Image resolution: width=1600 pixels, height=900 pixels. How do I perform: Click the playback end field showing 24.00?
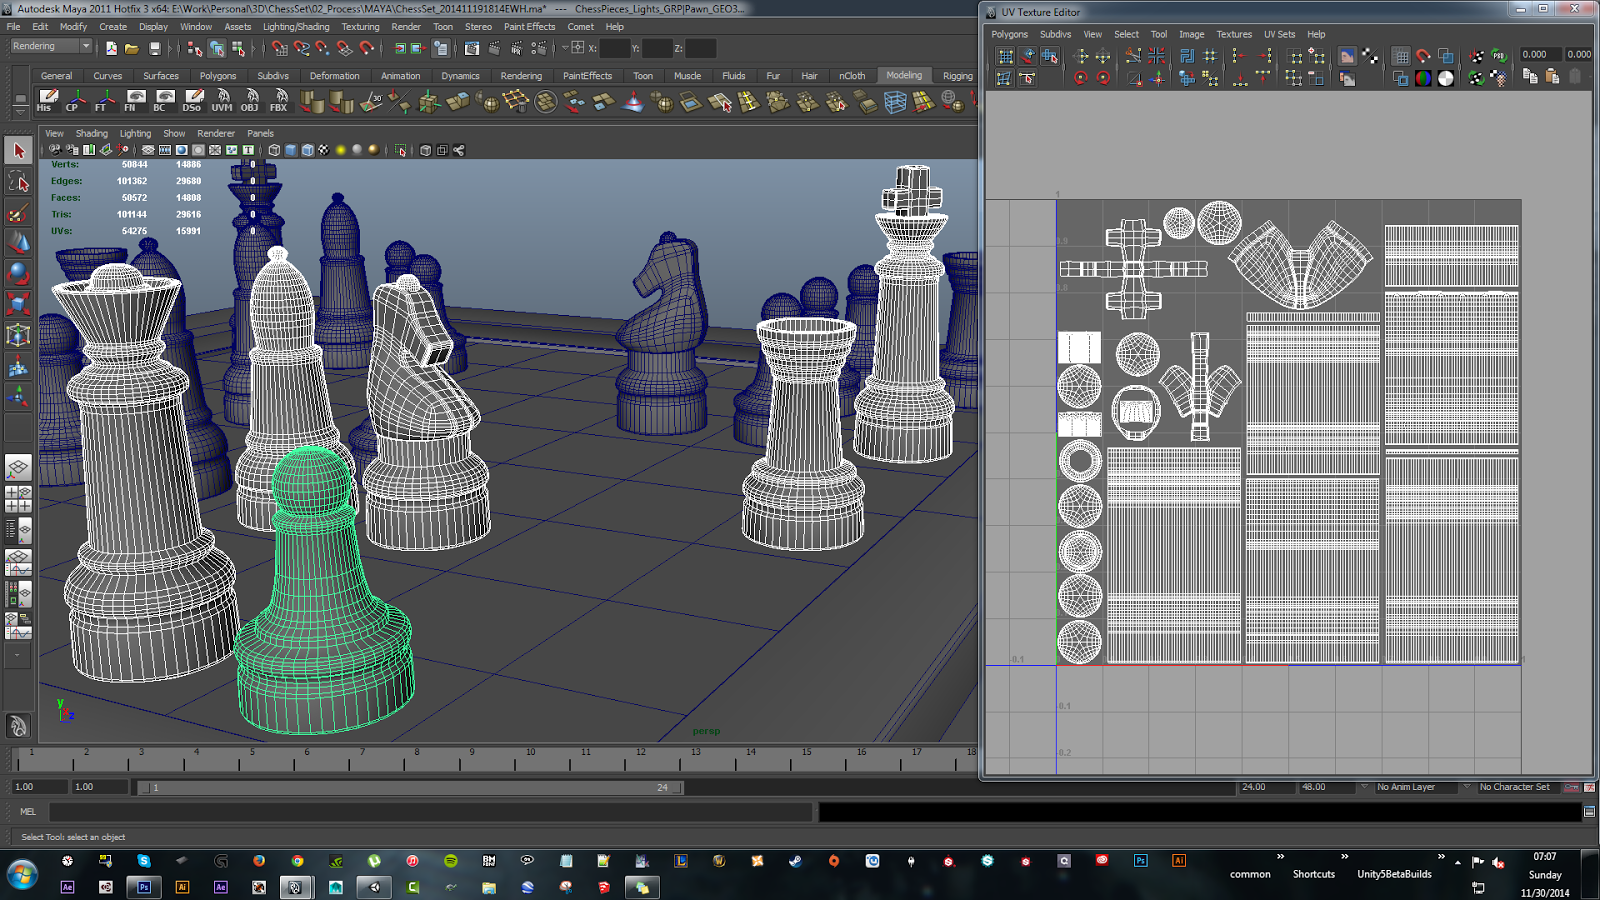1265,787
